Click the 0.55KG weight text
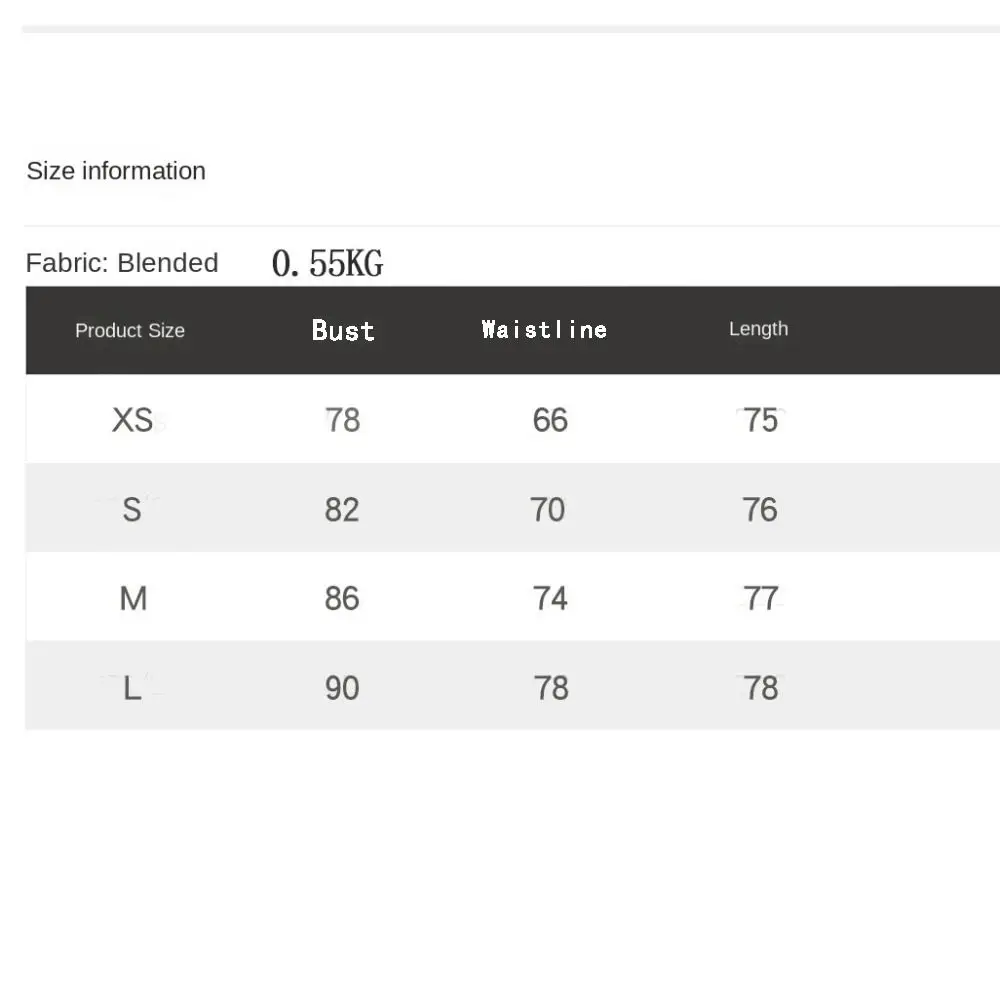The width and height of the screenshot is (1000, 1000). click(x=327, y=263)
